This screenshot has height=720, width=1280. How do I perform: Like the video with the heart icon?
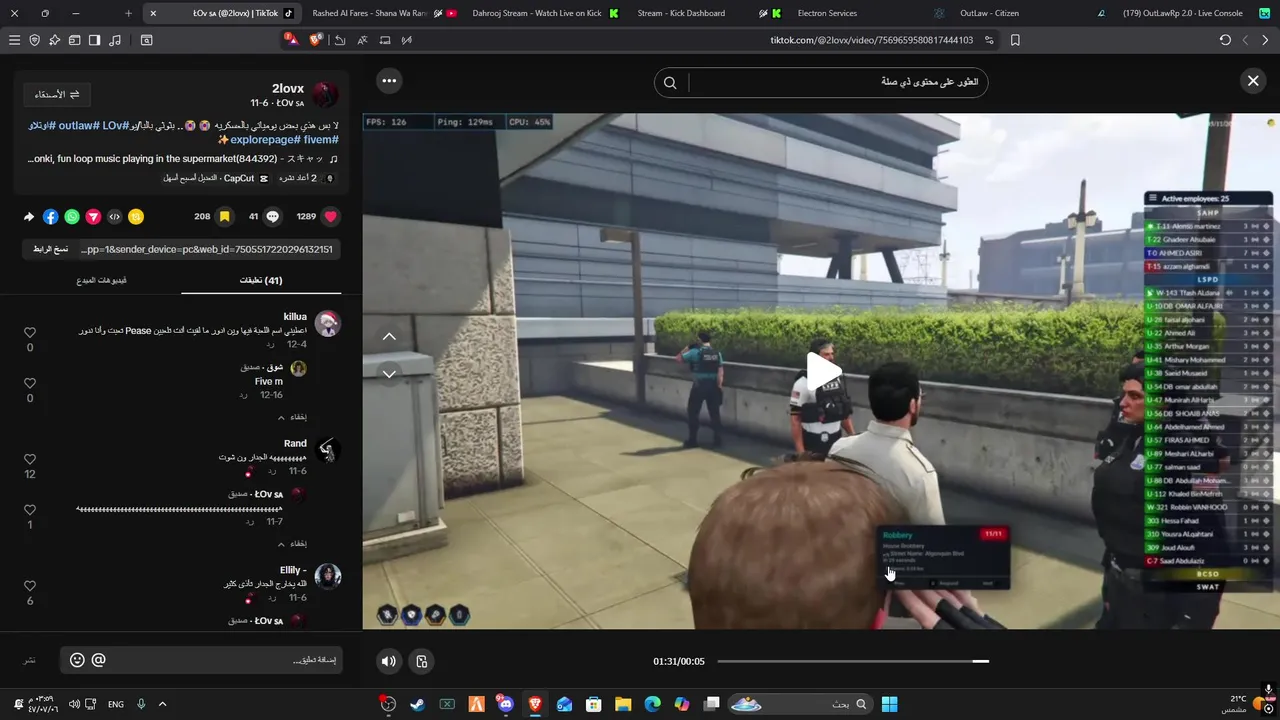point(331,216)
